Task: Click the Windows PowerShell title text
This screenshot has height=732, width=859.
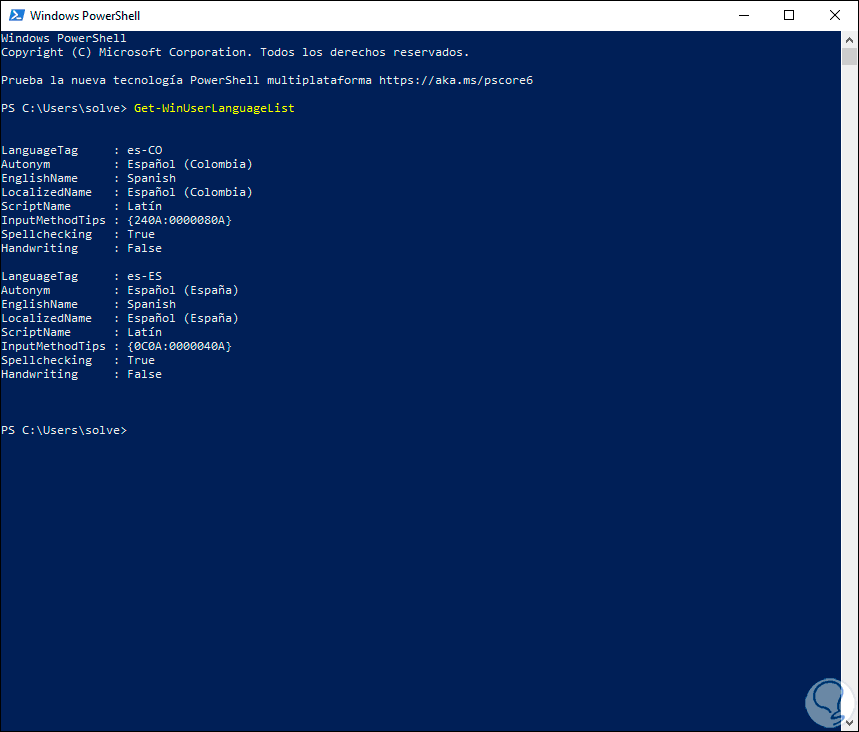Action: pos(85,16)
